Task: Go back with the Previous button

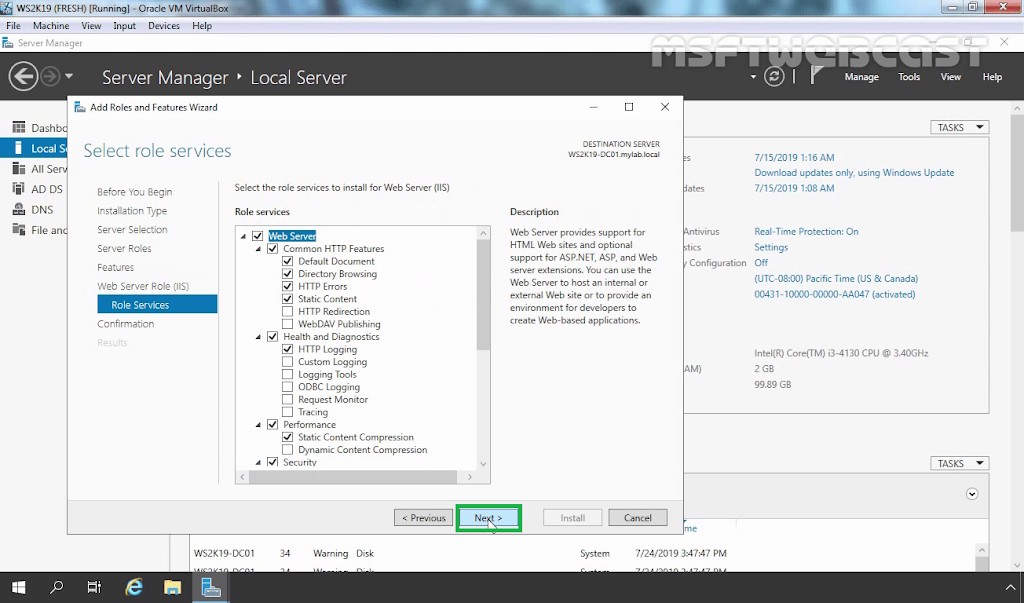Action: [x=423, y=518]
